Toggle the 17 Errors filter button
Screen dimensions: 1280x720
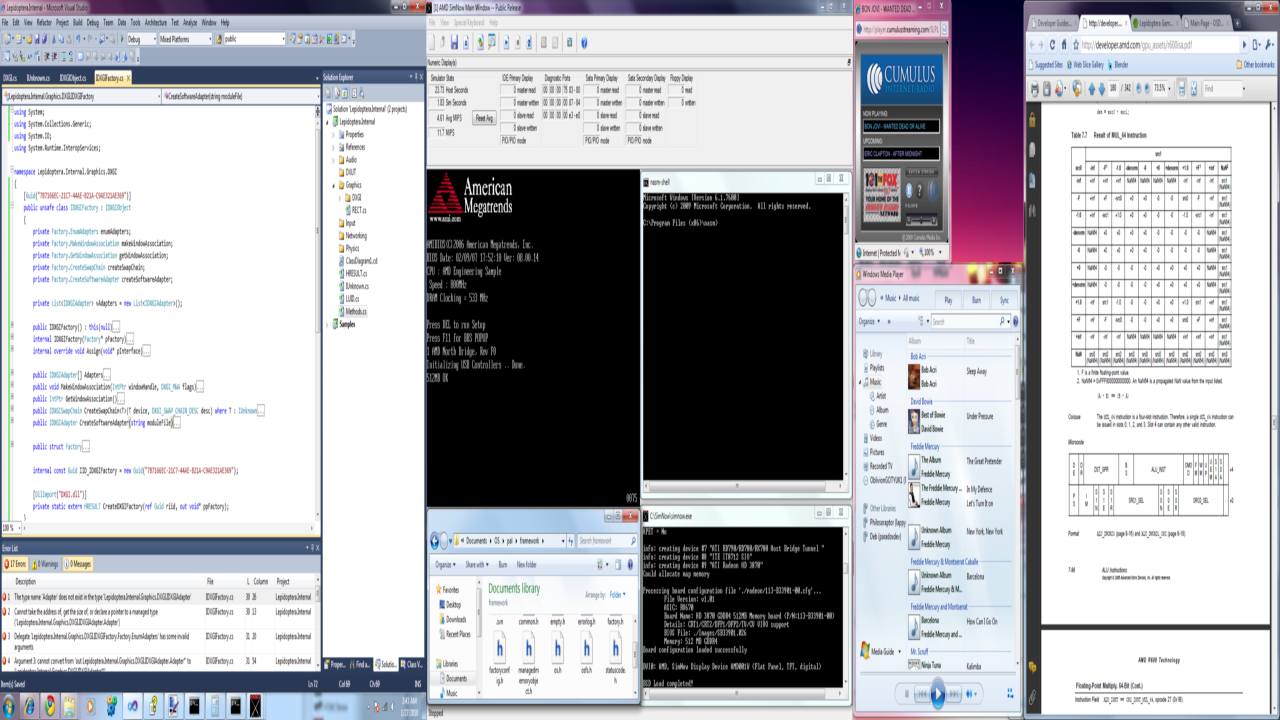(16, 564)
